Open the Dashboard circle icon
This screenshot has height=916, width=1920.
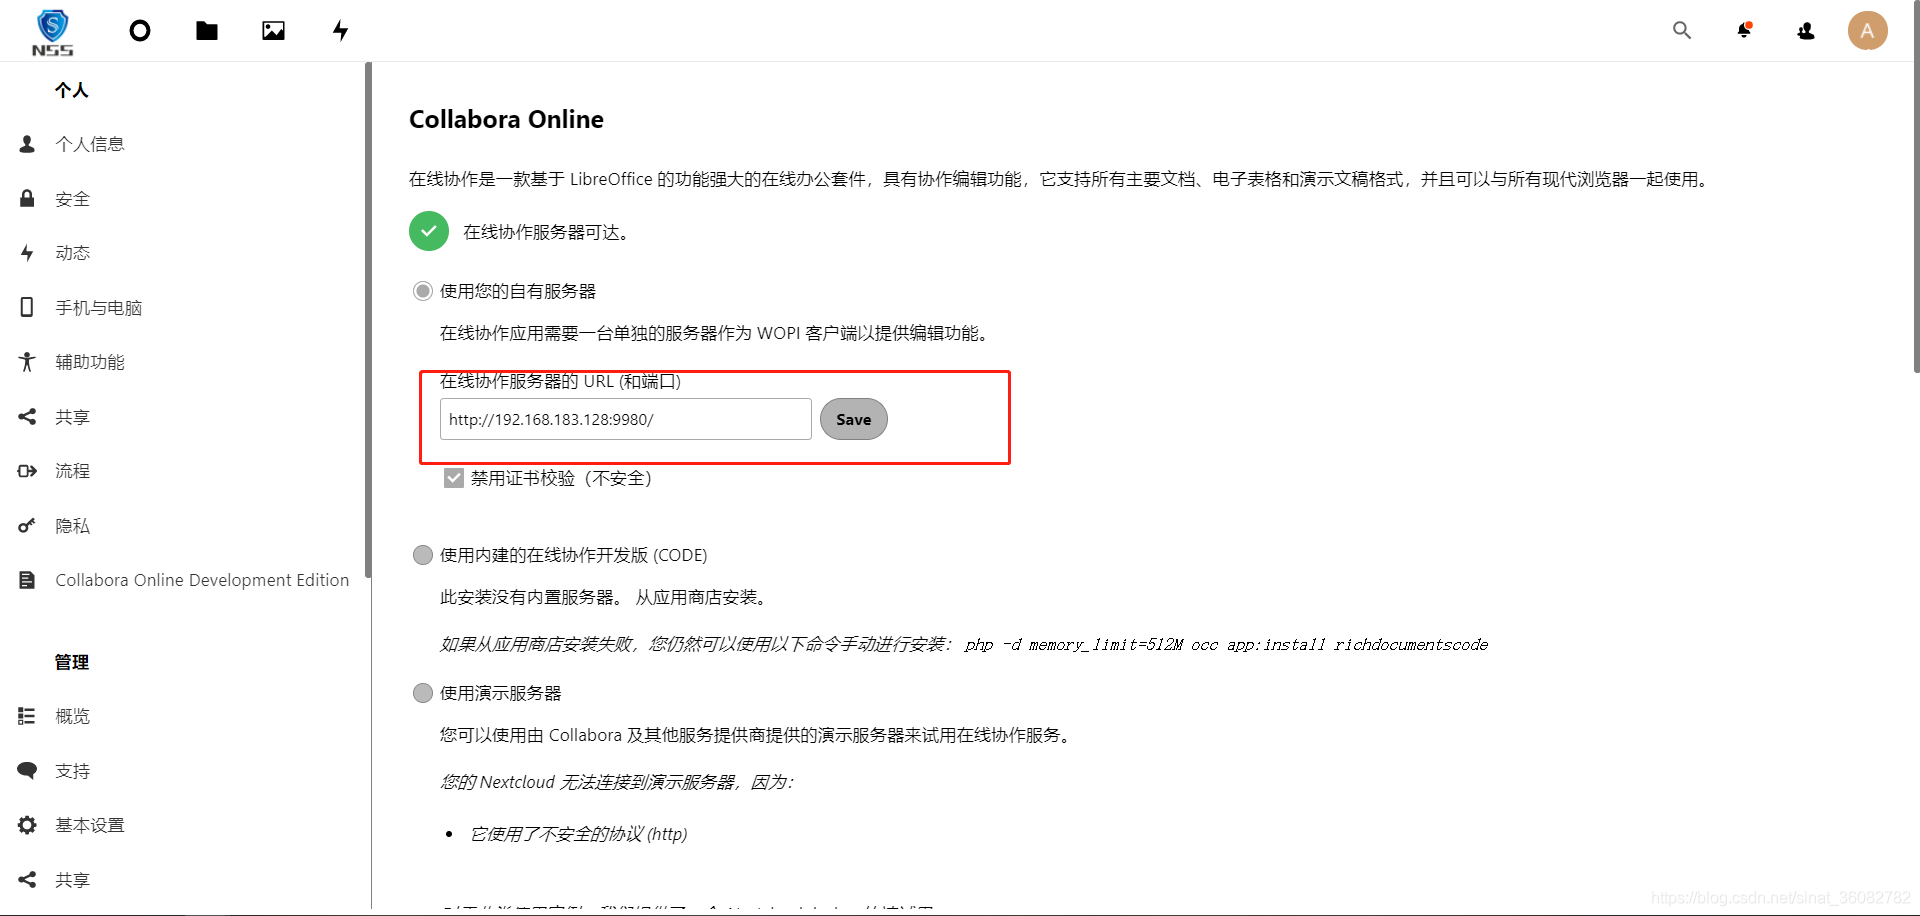[x=140, y=31]
